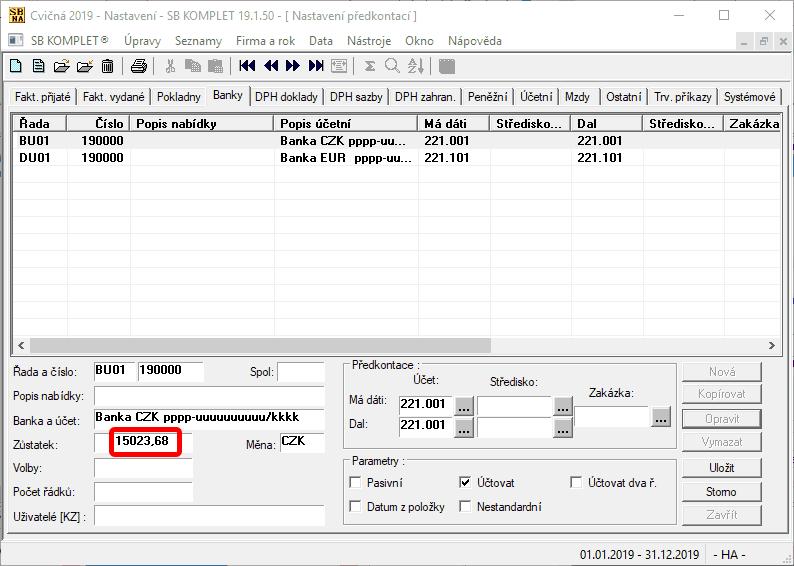Screen dimensions: 794x566
Task: Click the second open folder icon
Action: 85,66
